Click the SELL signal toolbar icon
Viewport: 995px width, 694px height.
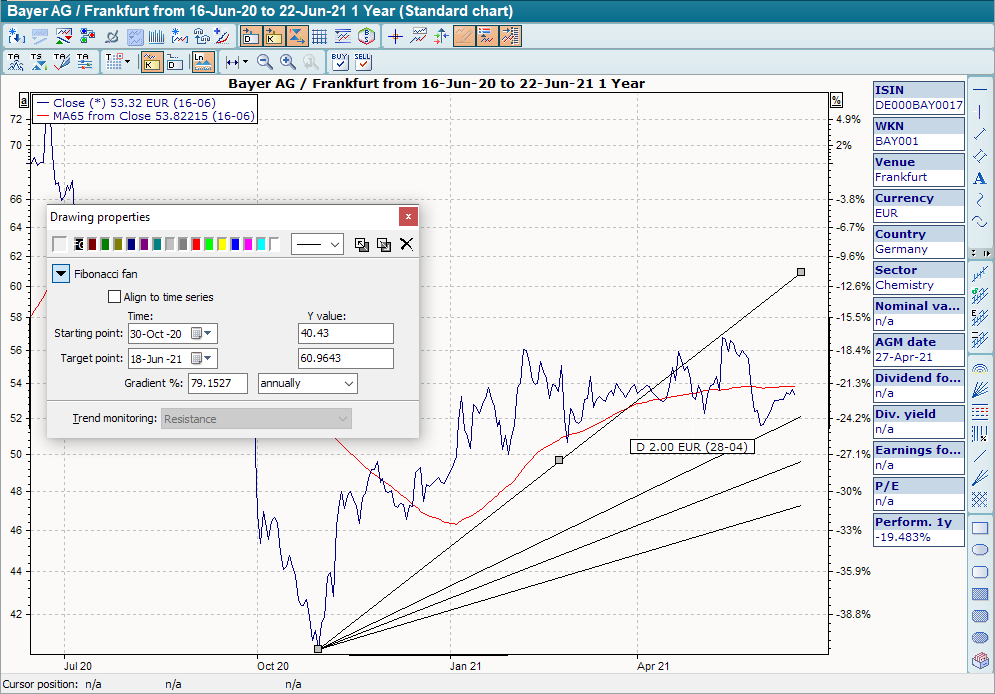click(x=363, y=62)
